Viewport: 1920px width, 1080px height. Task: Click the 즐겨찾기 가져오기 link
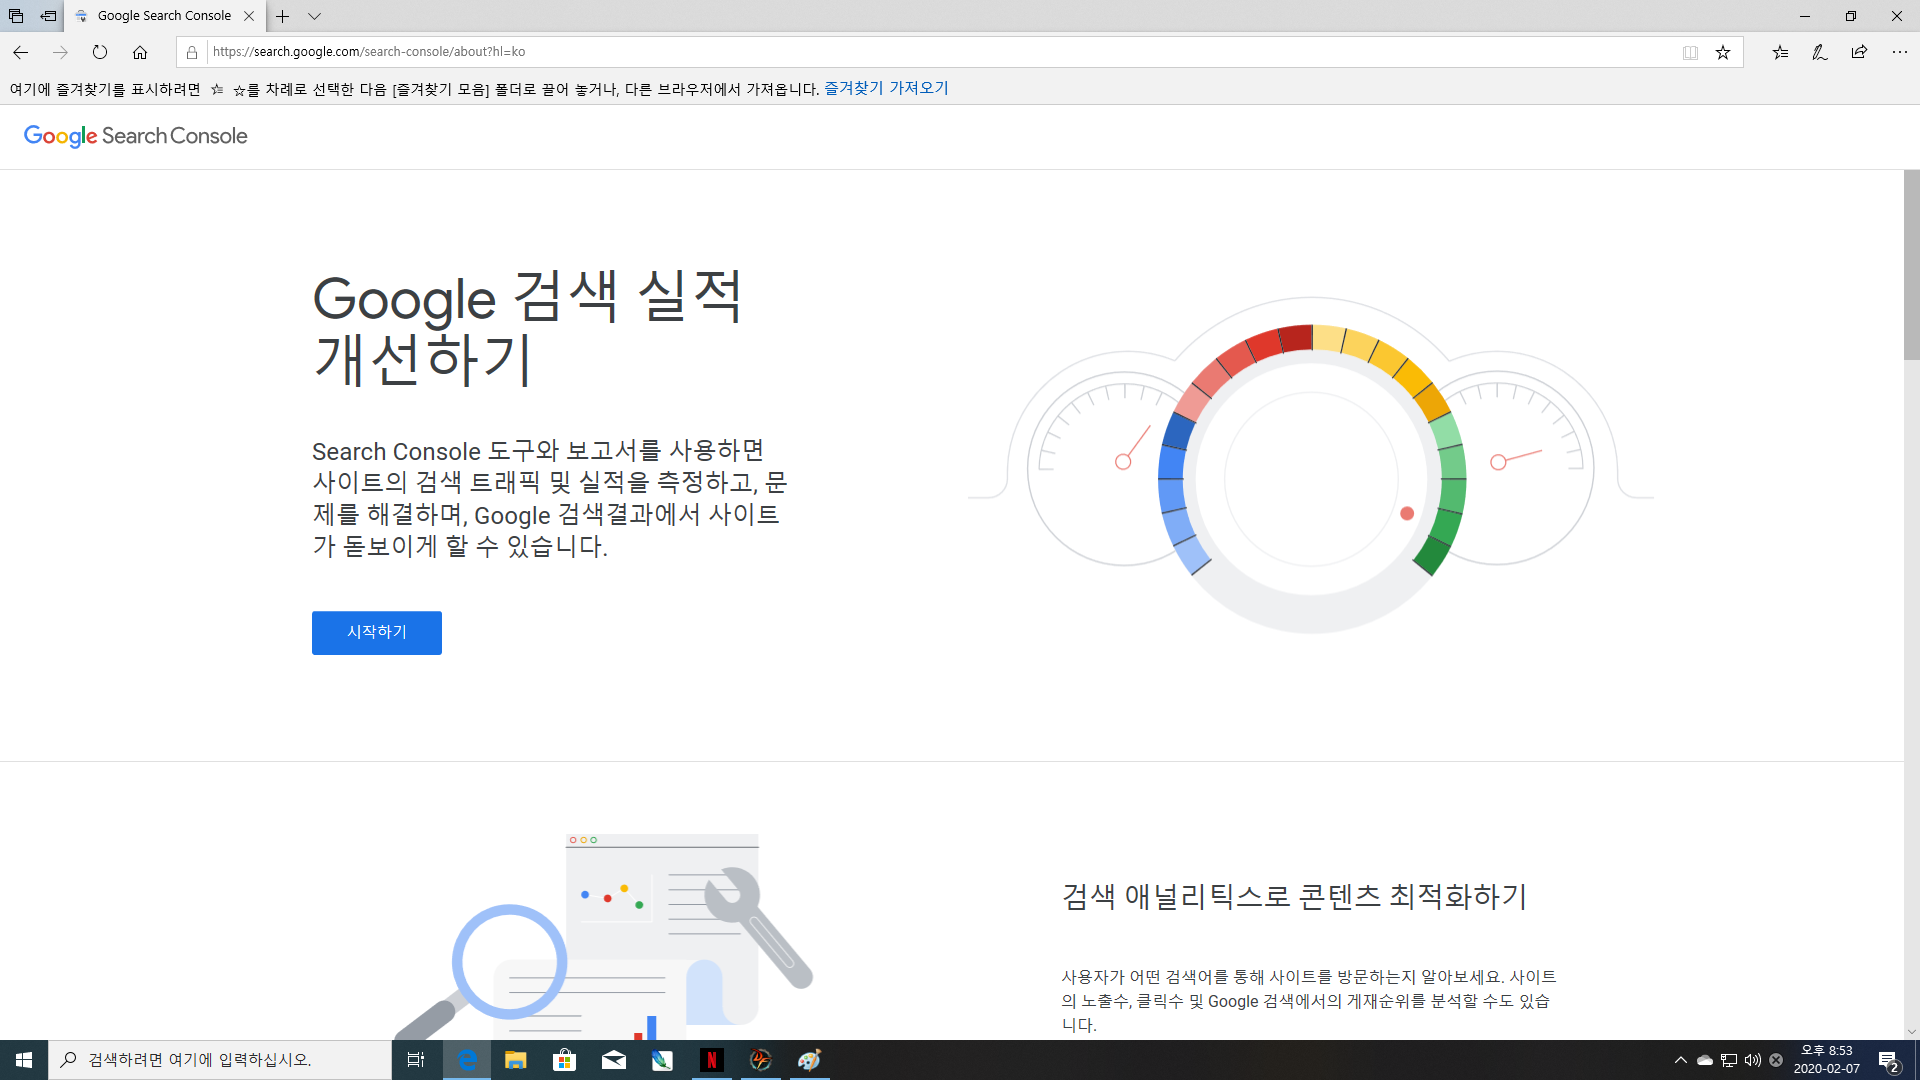coord(886,88)
